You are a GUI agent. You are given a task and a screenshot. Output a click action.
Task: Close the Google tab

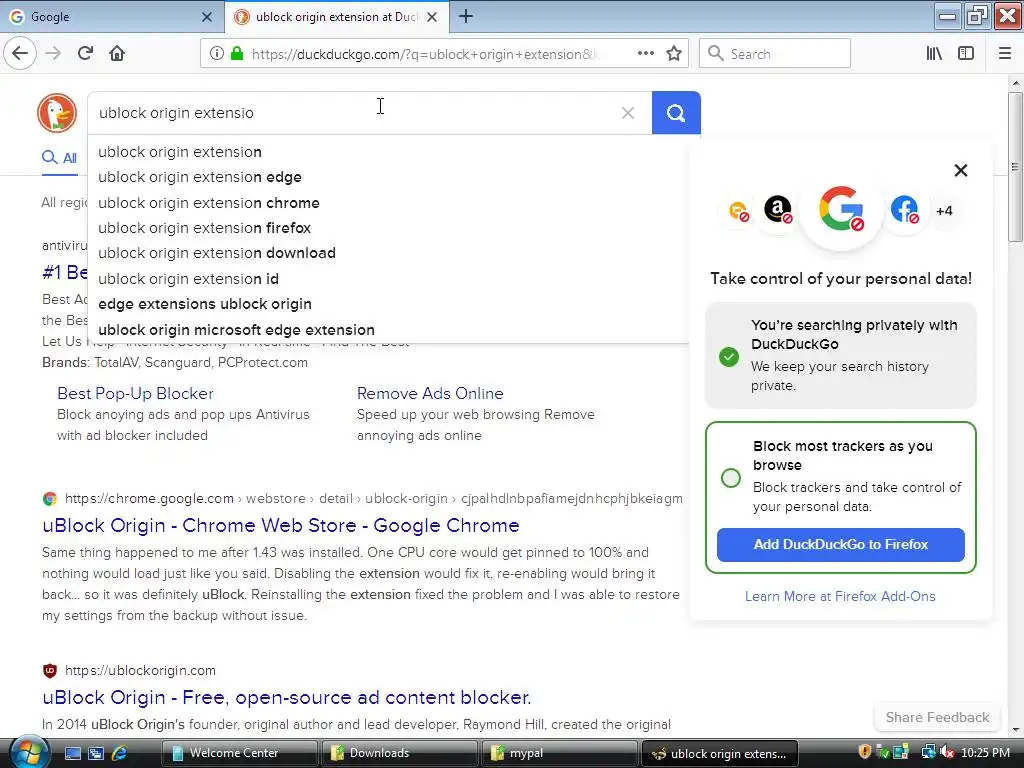click(206, 17)
